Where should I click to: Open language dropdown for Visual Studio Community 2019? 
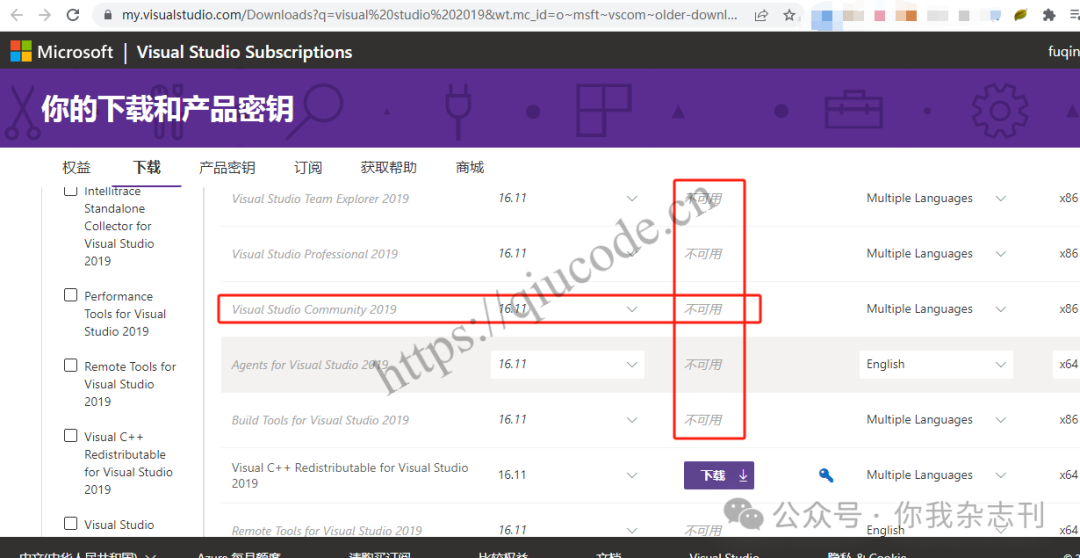936,309
